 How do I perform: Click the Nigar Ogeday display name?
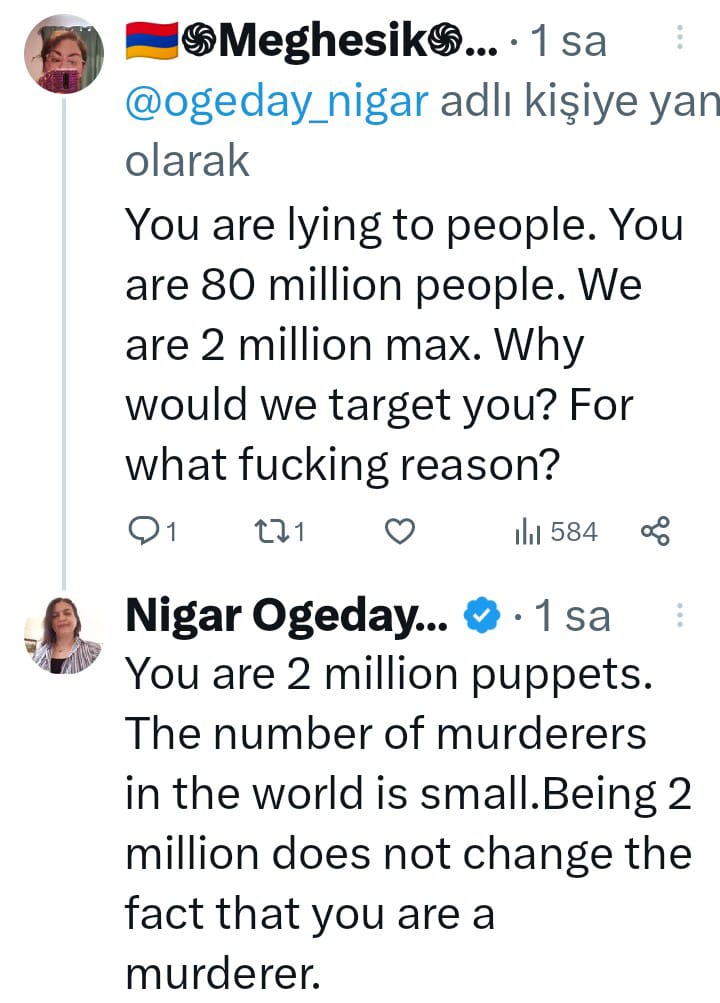click(286, 617)
